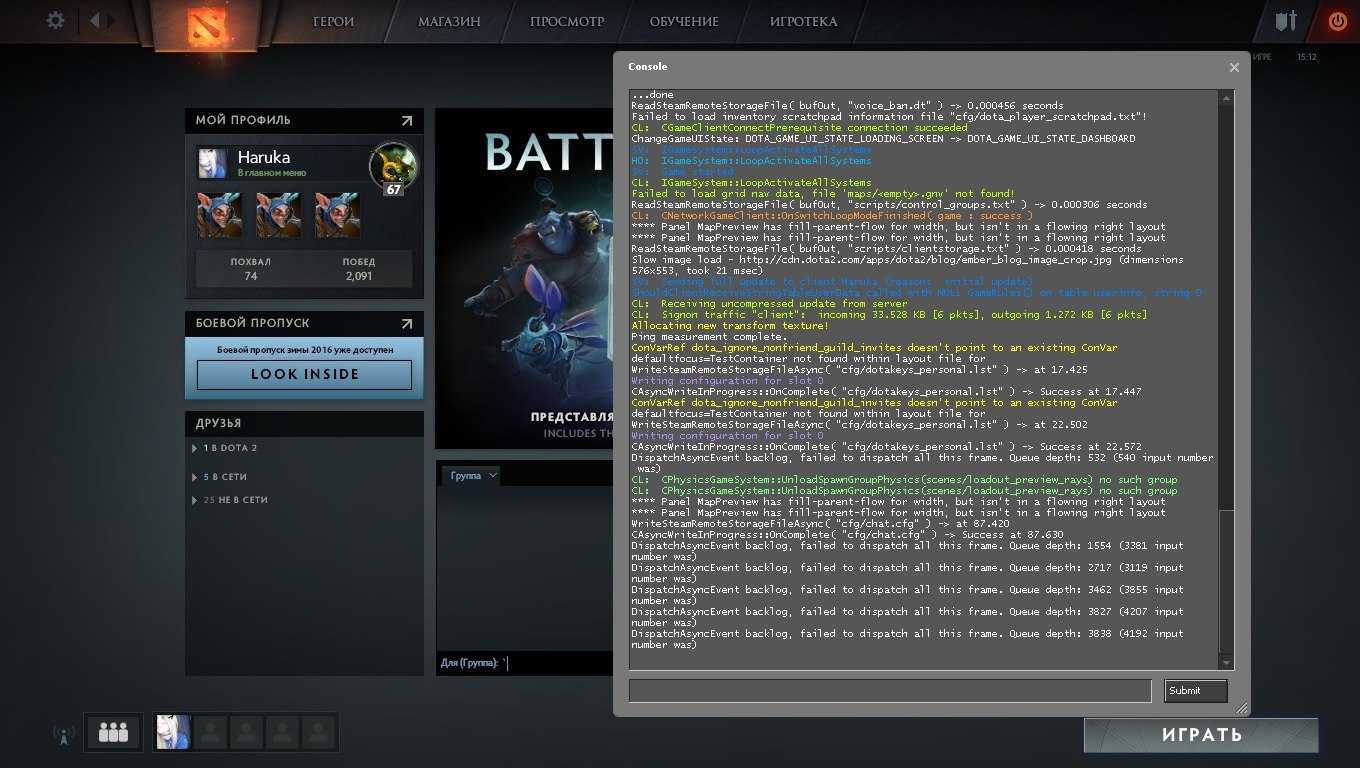Click the Haruka profile name
Image resolution: width=1360 pixels, height=768 pixels.
point(264,157)
